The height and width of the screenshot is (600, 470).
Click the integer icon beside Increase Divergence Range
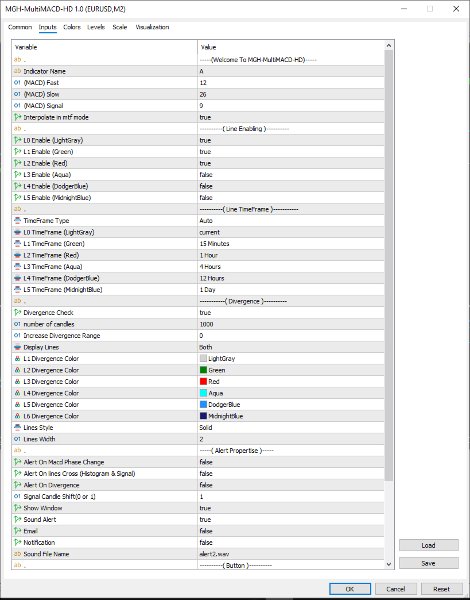tap(17, 336)
